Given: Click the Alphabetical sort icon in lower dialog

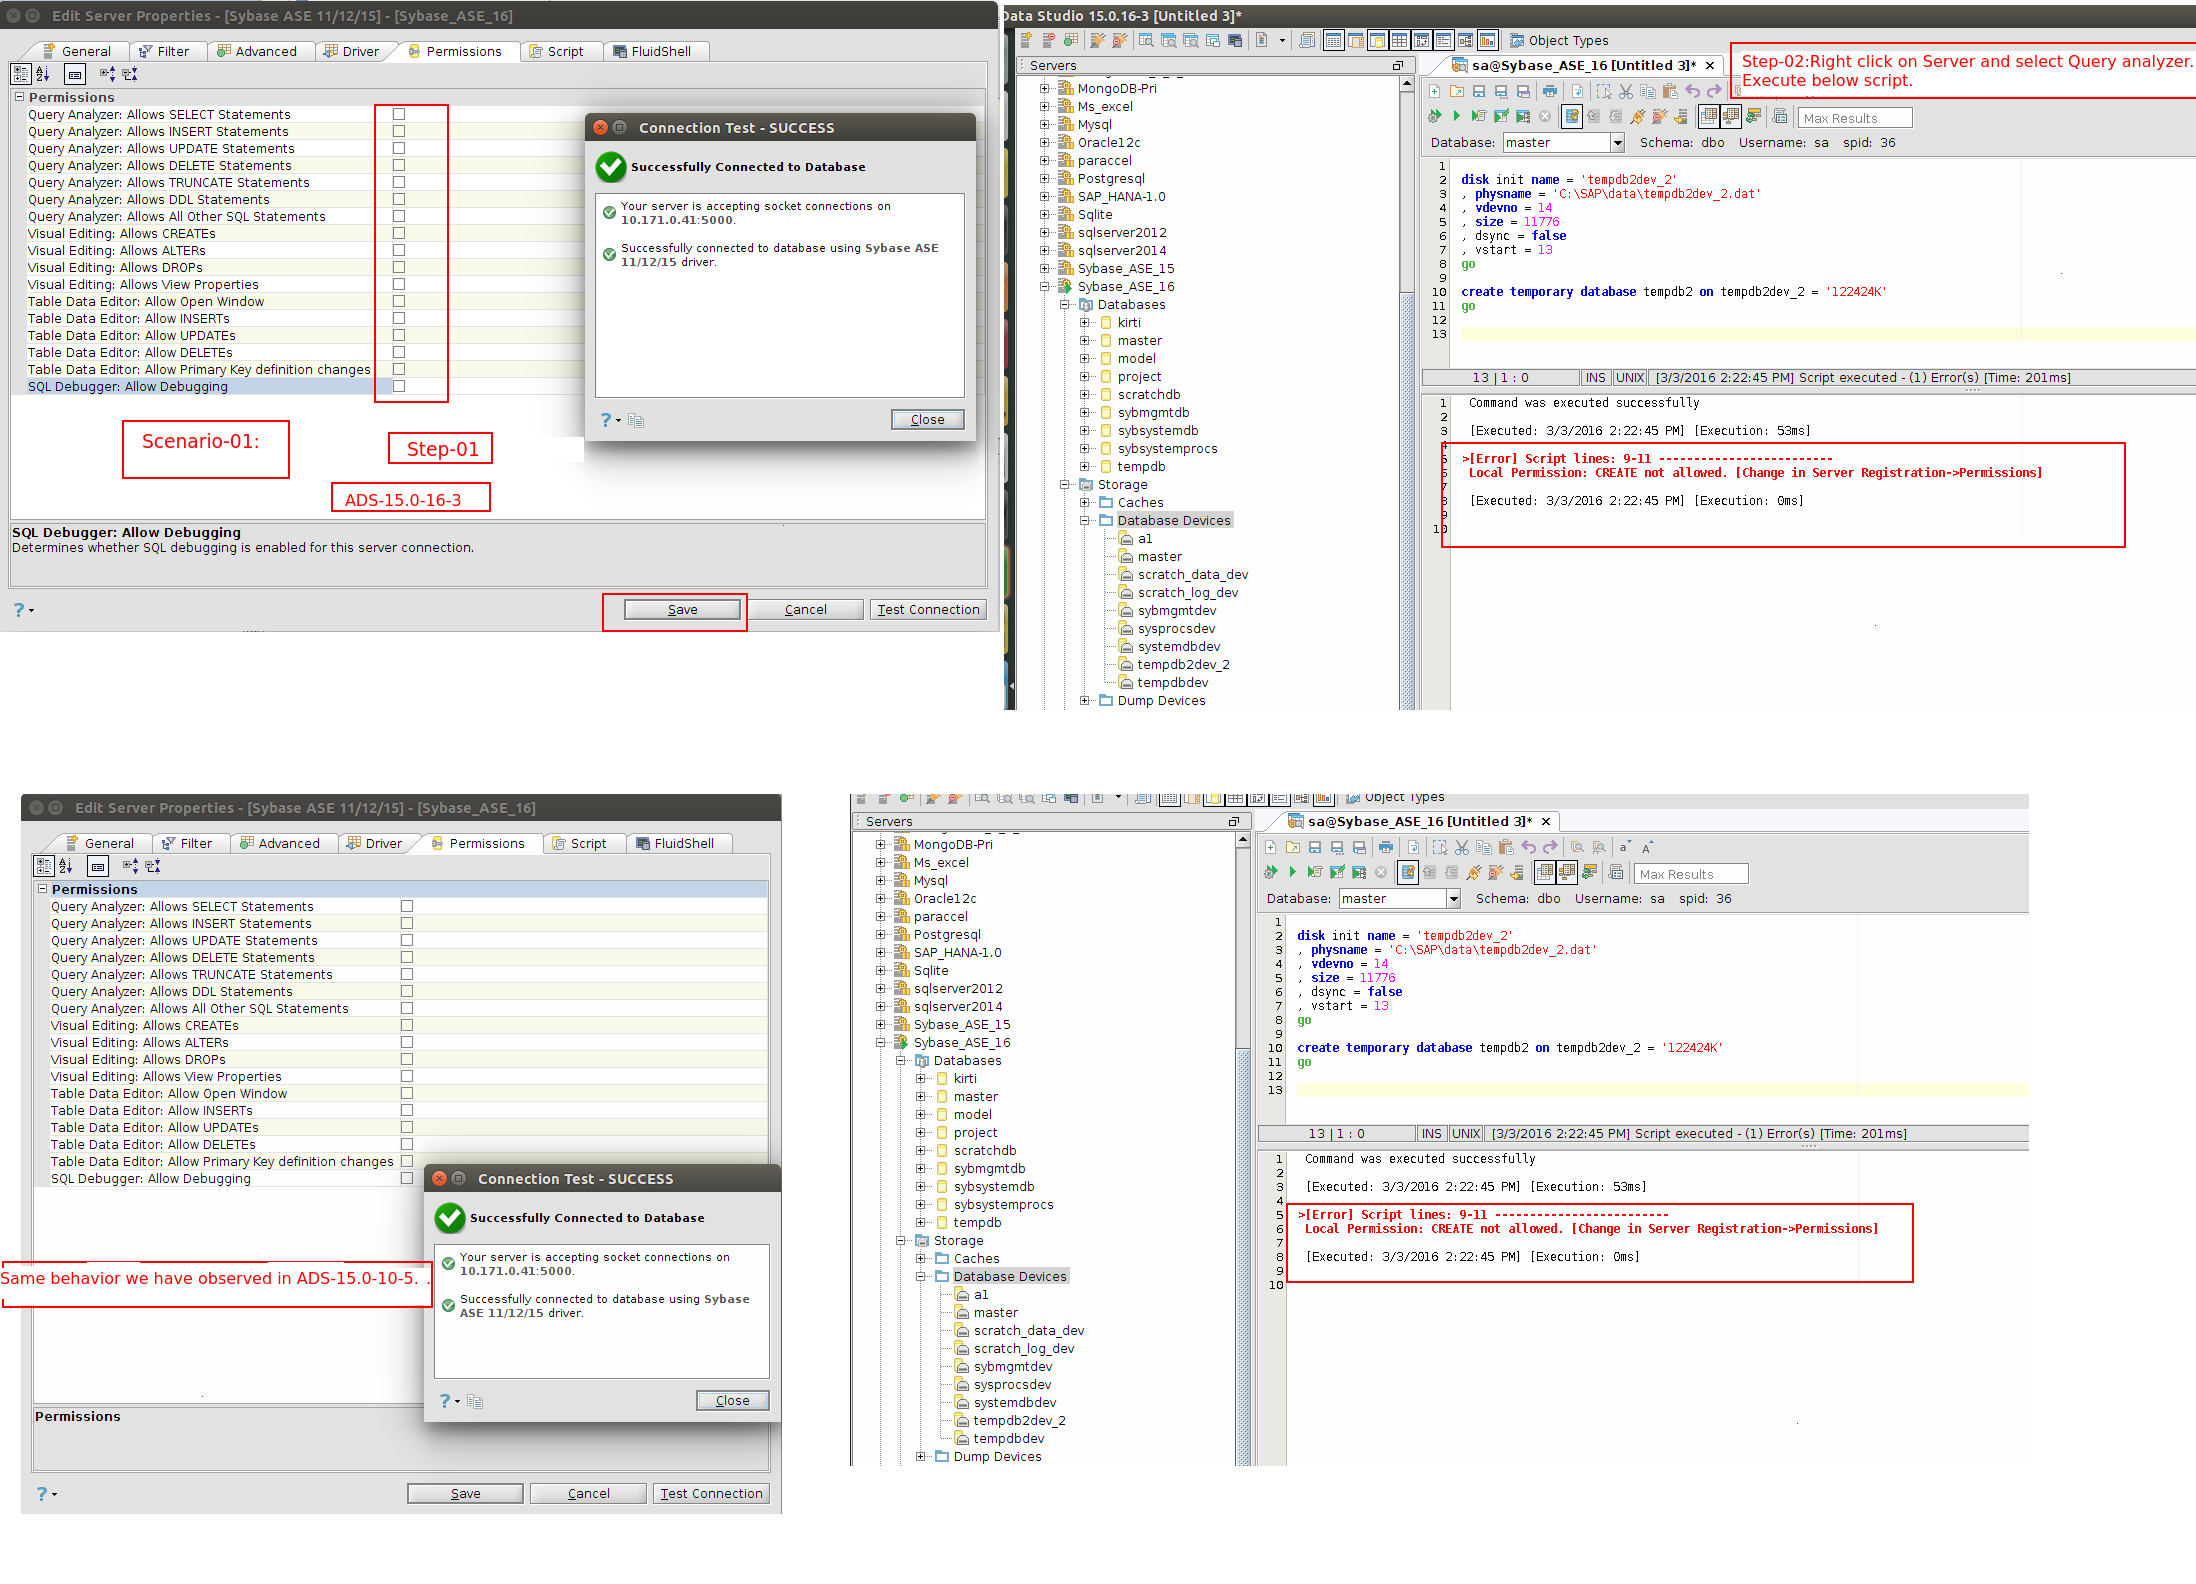Looking at the screenshot, I should click(66, 866).
